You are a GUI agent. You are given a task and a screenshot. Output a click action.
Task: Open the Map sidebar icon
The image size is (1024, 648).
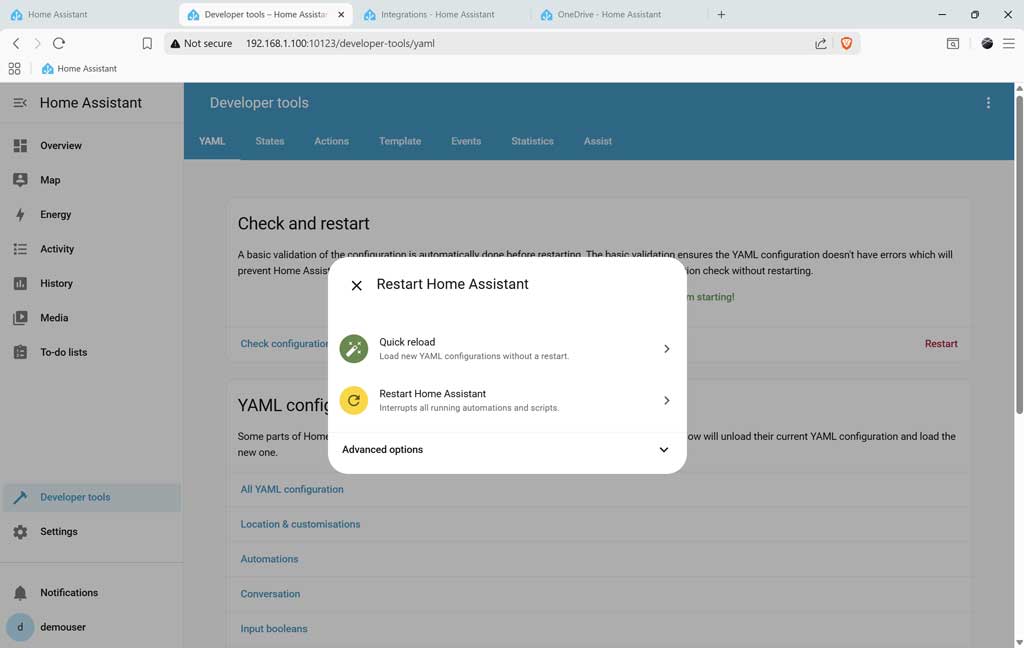20,180
